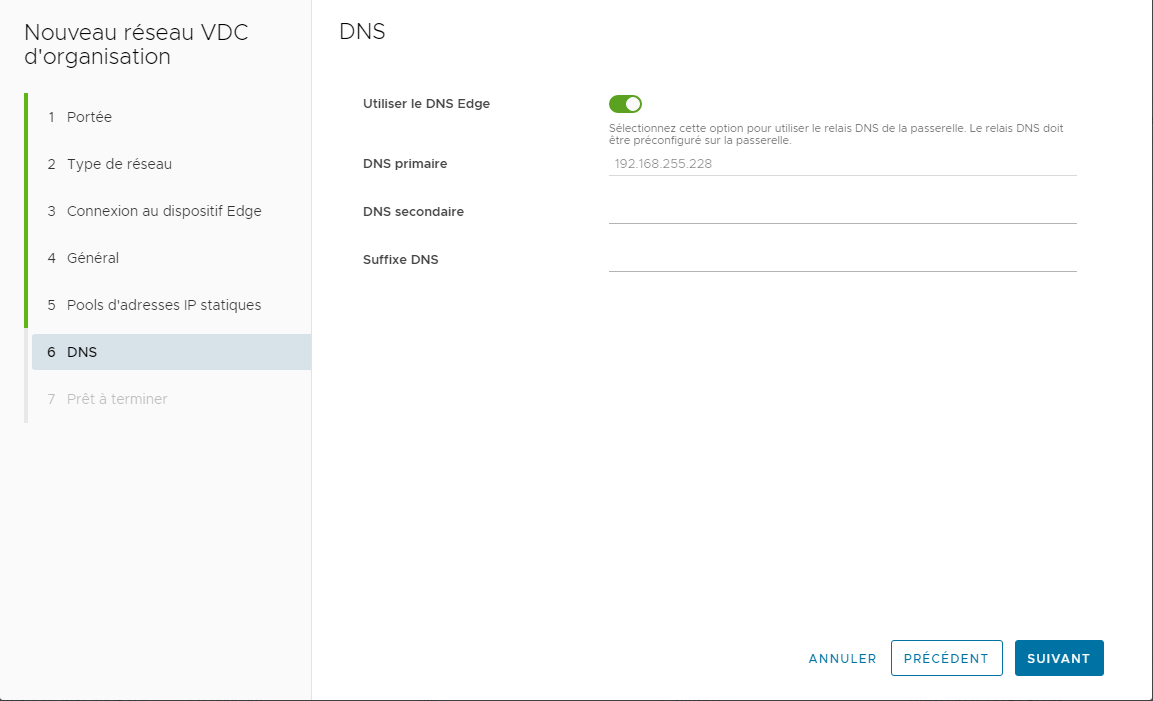Click the DNS secondaire input field
The width and height of the screenshot is (1153, 701).
click(x=843, y=212)
